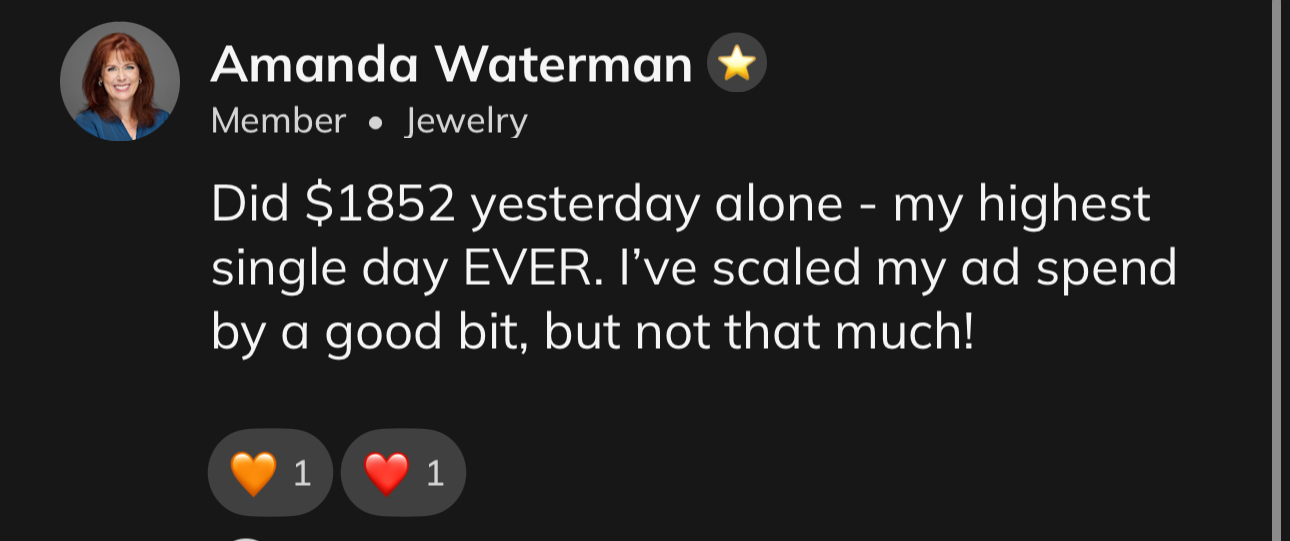Click the vertical scrollbar on right edge

pyautogui.click(x=1276, y=270)
